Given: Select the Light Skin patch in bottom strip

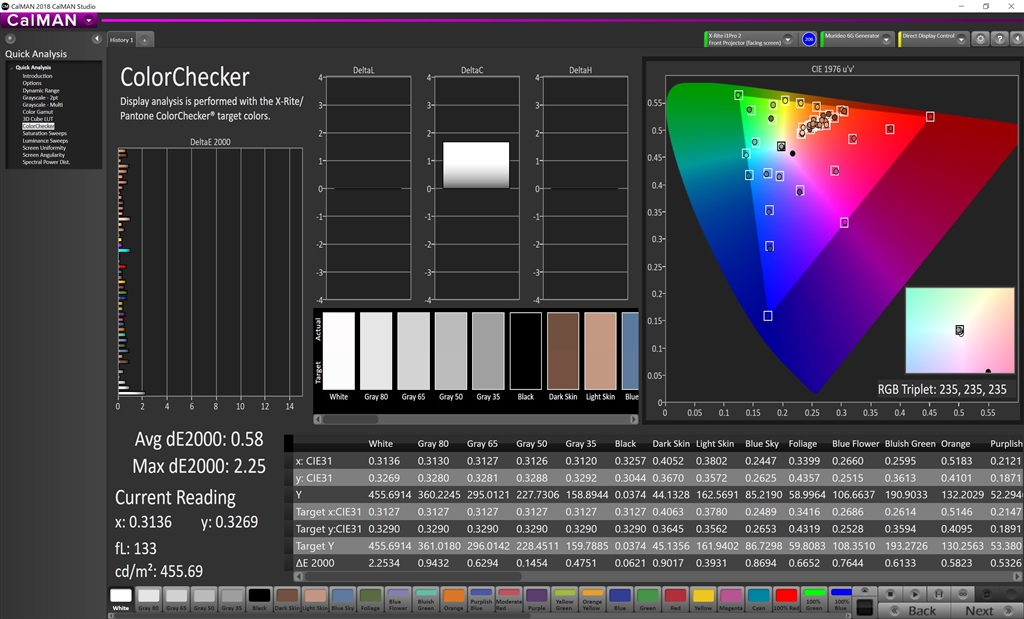Looking at the screenshot, I should pos(315,599).
